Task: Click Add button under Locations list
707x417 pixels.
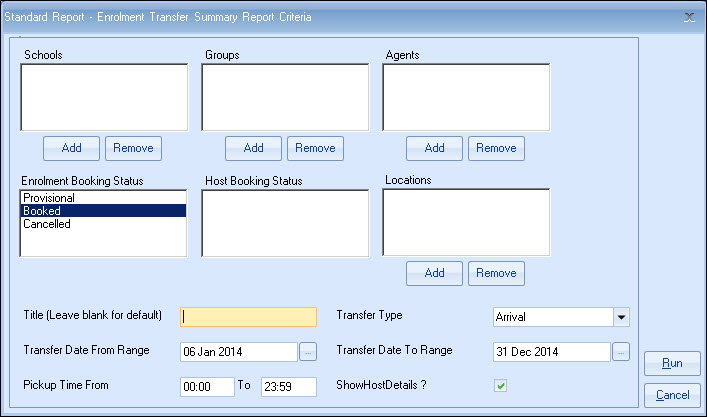Action: pos(434,273)
